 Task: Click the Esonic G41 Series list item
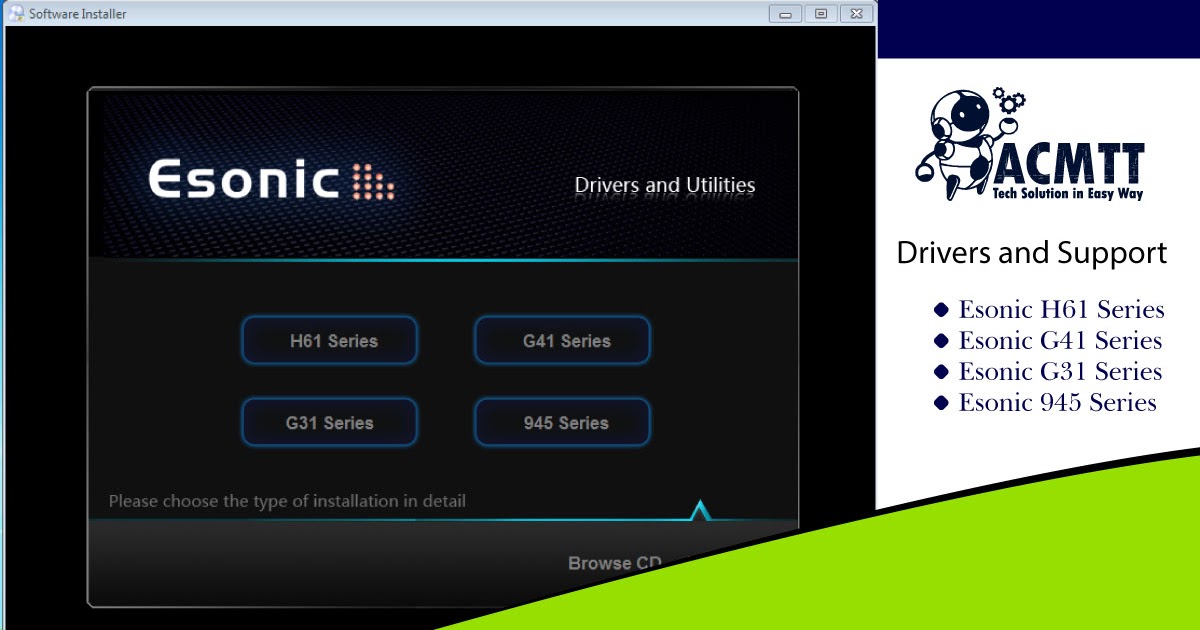tap(1048, 340)
